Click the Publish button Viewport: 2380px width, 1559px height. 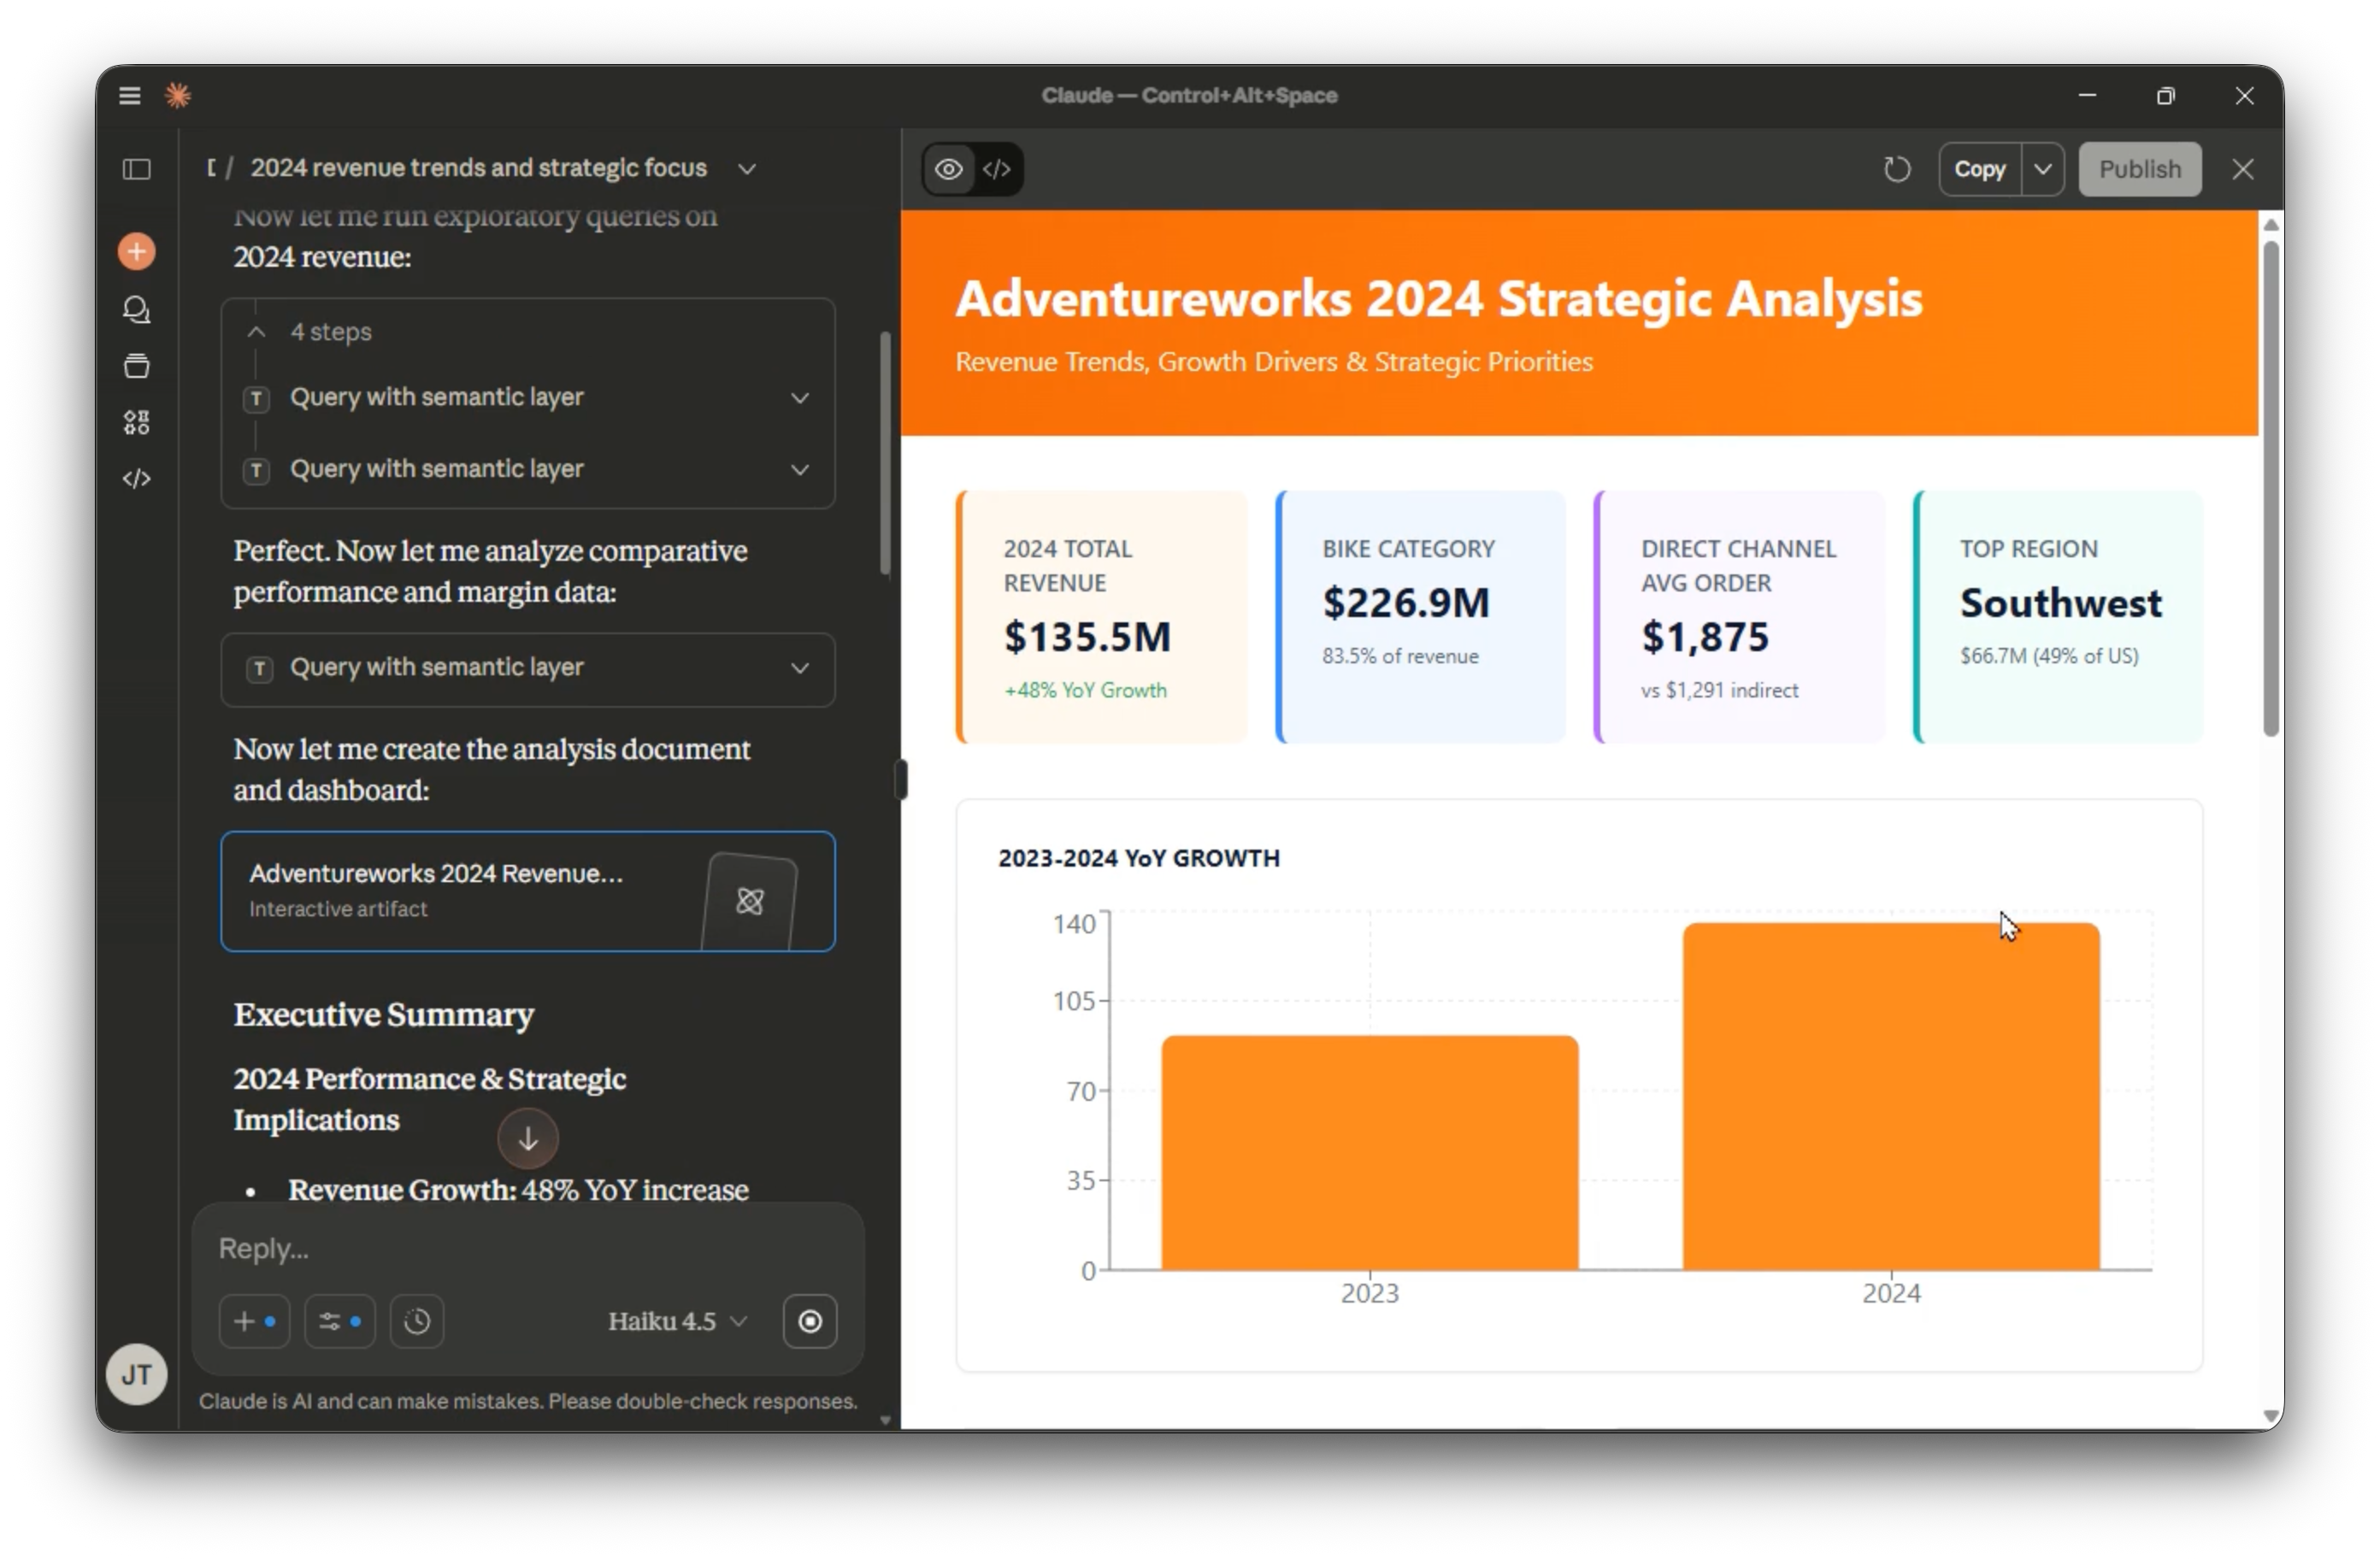click(x=2139, y=169)
